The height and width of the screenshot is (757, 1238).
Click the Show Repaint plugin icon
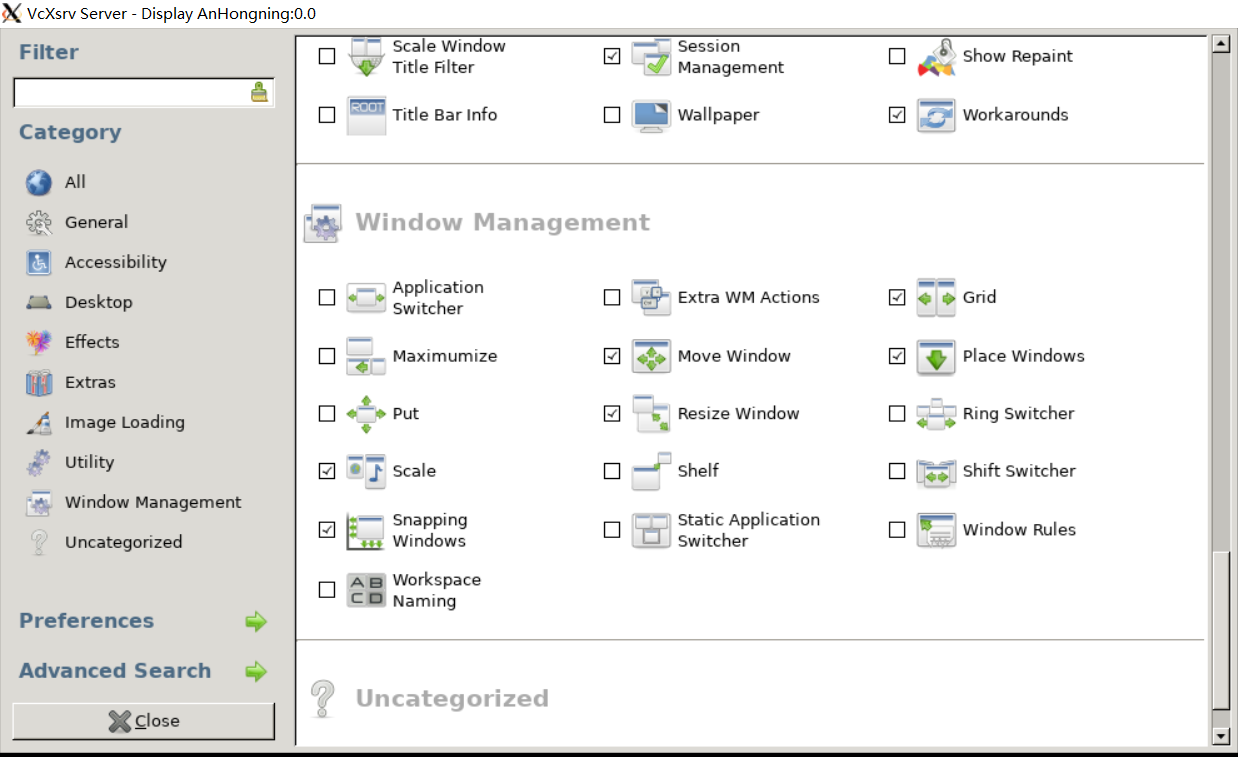pyautogui.click(x=936, y=57)
